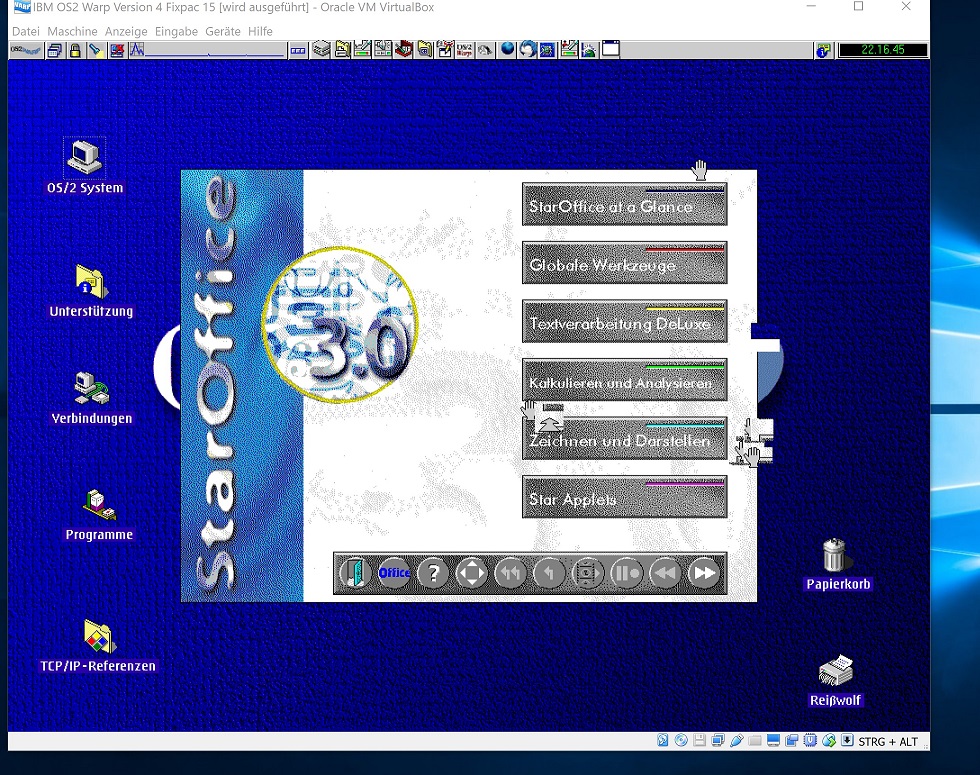The width and height of the screenshot is (980, 775).
Task: Open the Datei menu in VirtualBox
Action: 26,31
